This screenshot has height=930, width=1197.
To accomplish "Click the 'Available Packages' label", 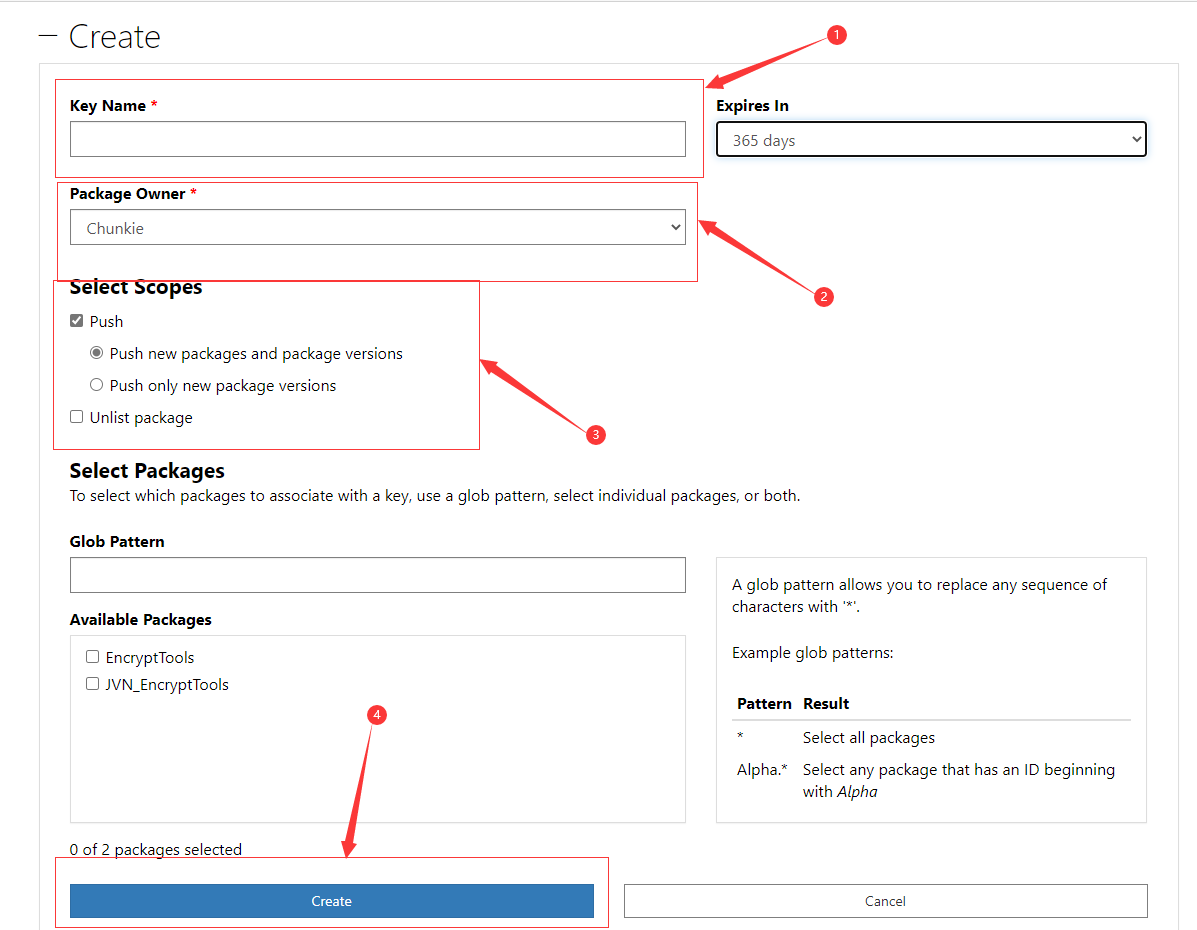I will [140, 620].
